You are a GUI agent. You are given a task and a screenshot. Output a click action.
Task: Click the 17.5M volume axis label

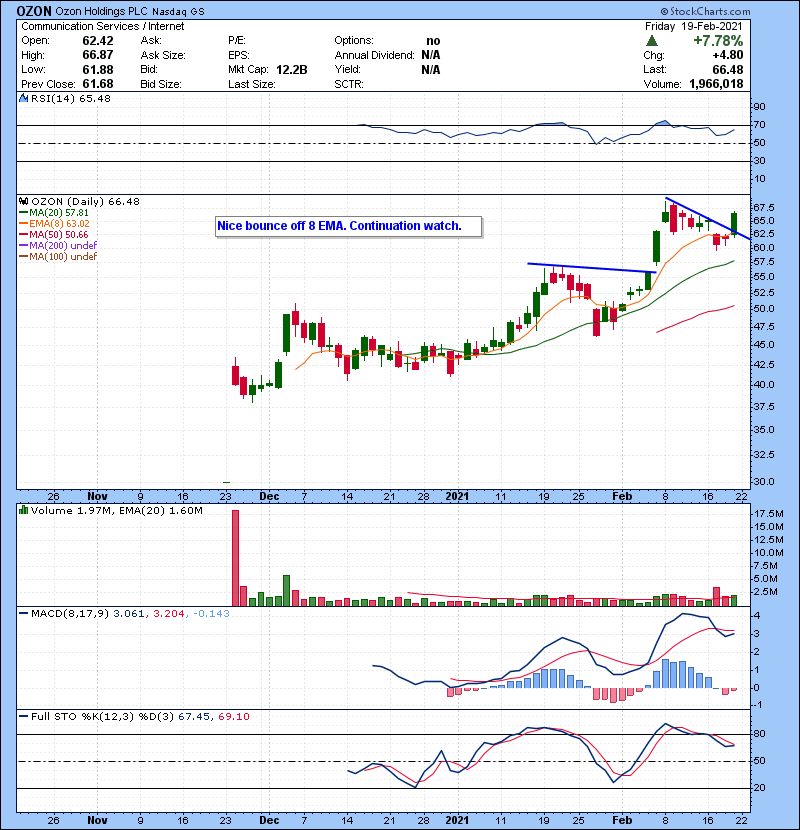point(769,513)
